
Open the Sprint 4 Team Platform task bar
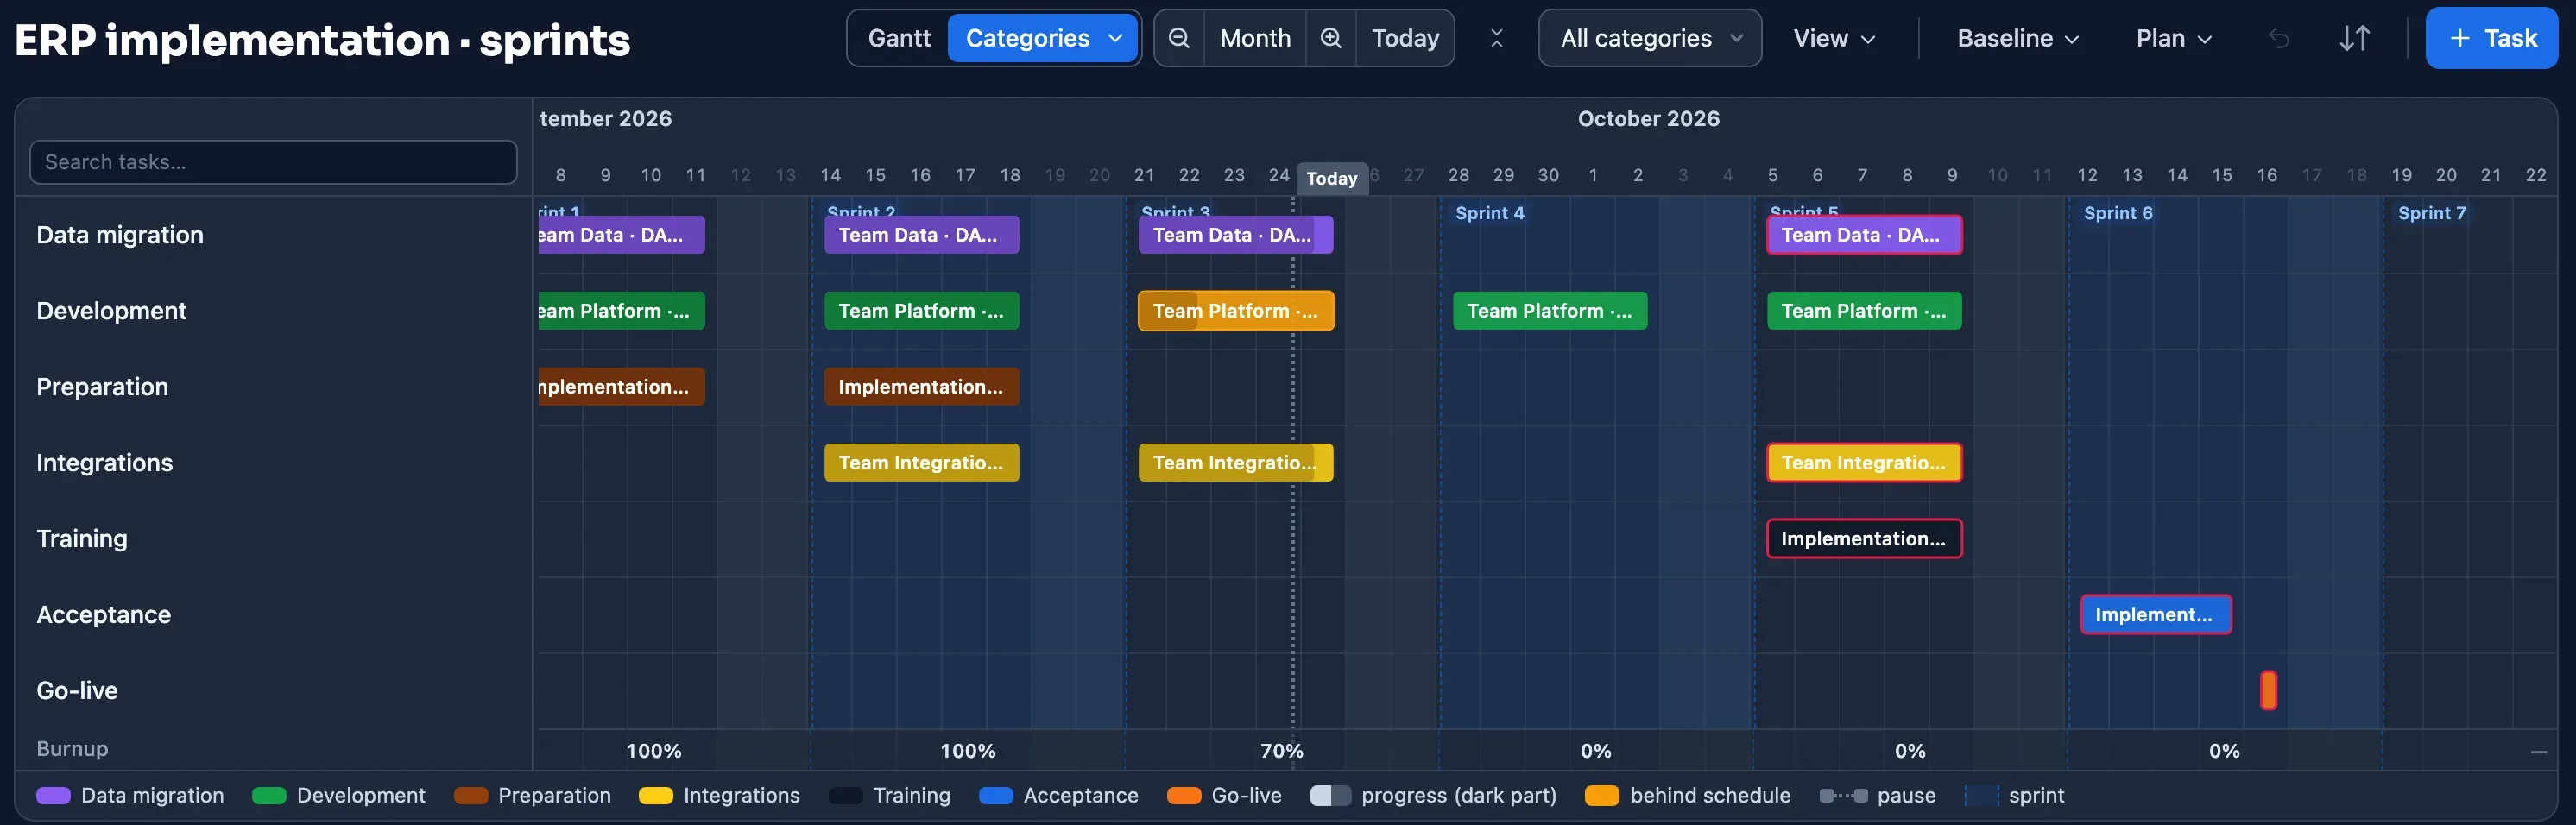[x=1550, y=311]
